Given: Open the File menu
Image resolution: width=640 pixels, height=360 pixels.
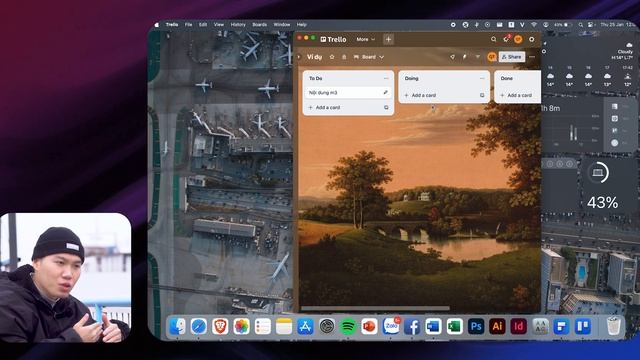Looking at the screenshot, I should [x=188, y=24].
